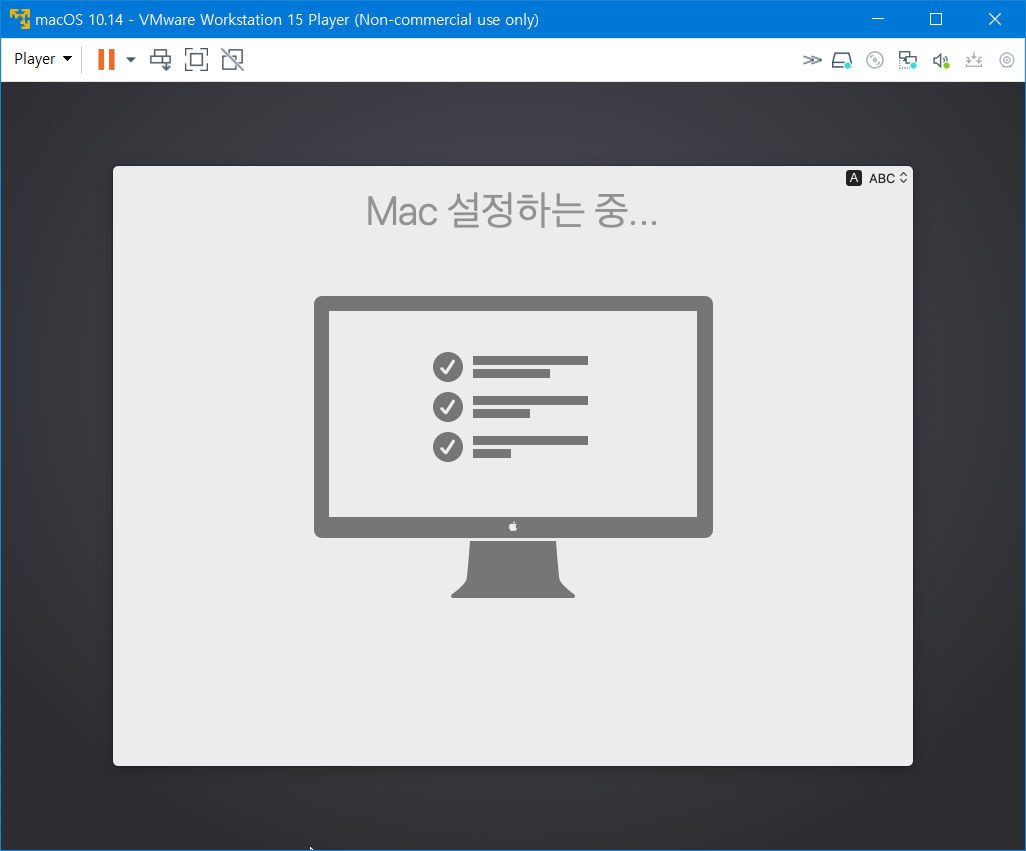1026x851 pixels.
Task: Click the Apple logo on the monitor
Action: pos(513,527)
